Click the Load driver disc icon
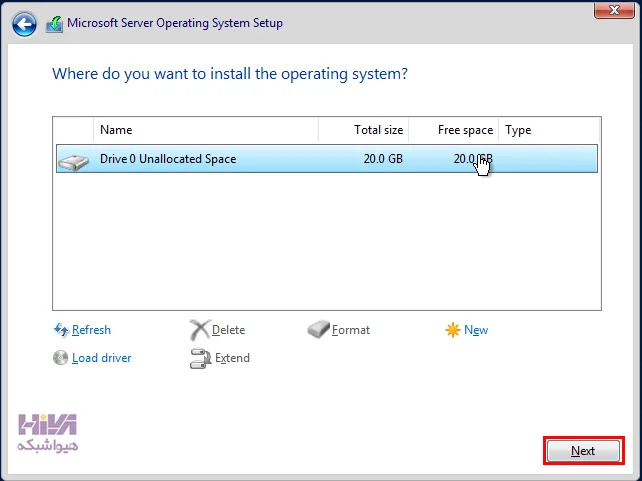Viewport: 642px width, 481px height. [60, 357]
